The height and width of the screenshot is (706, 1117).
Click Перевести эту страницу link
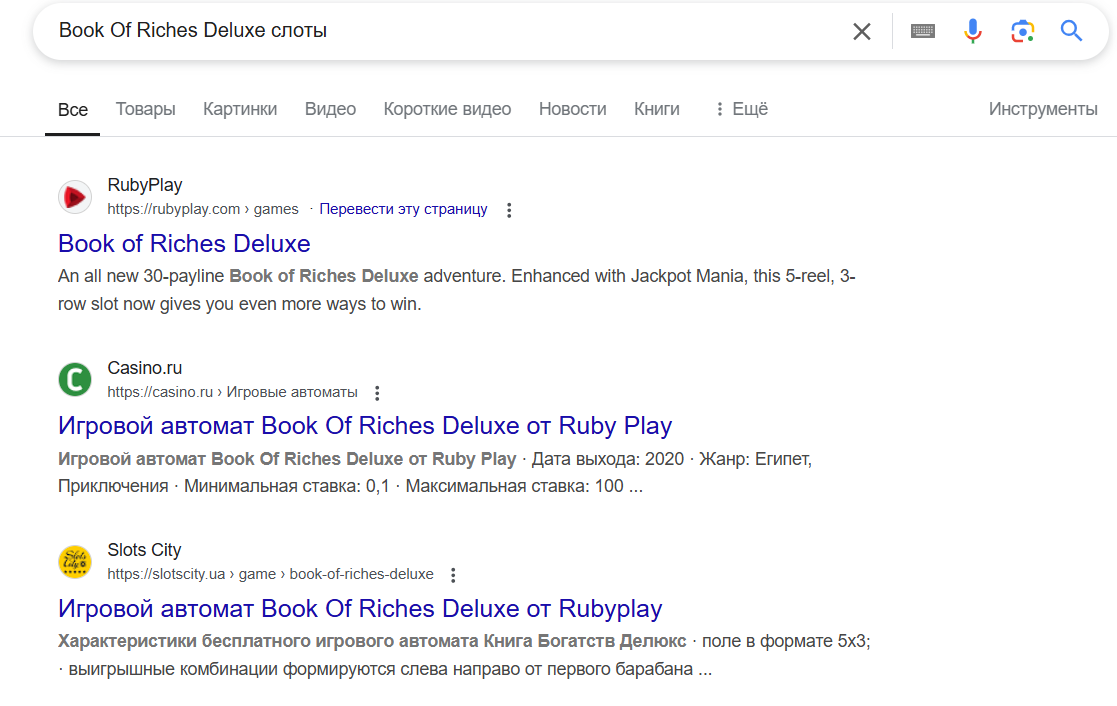403,209
